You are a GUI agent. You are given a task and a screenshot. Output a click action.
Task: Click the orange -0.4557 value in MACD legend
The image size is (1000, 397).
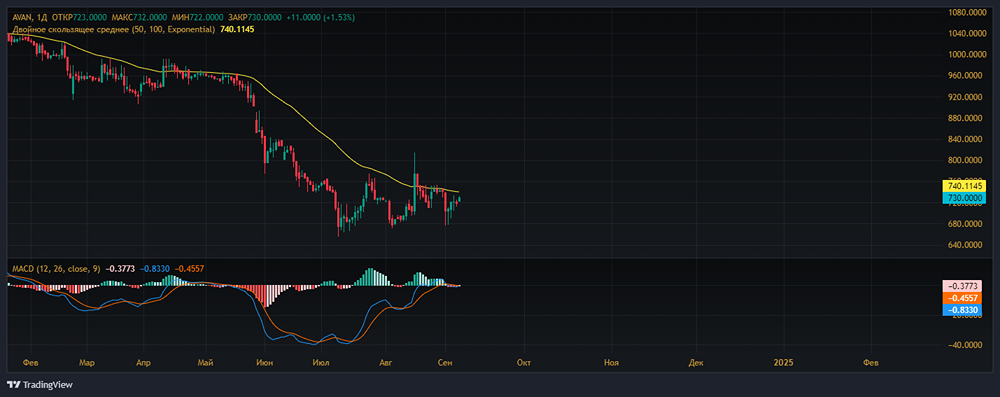189,269
